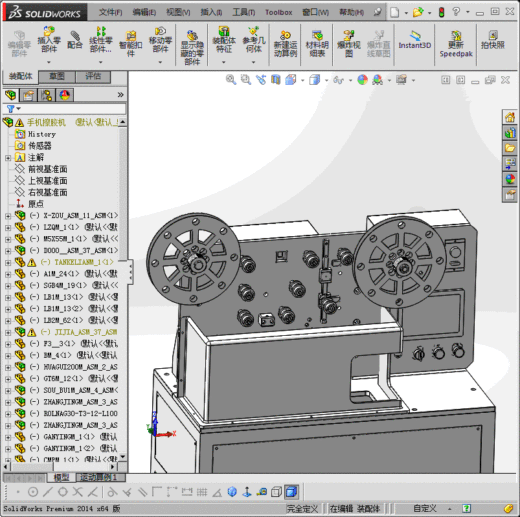This screenshot has width=520, height=517.
Task: Toggle Show Hidden Components (显示隐藏的零部件)
Action: pyautogui.click(x=192, y=48)
